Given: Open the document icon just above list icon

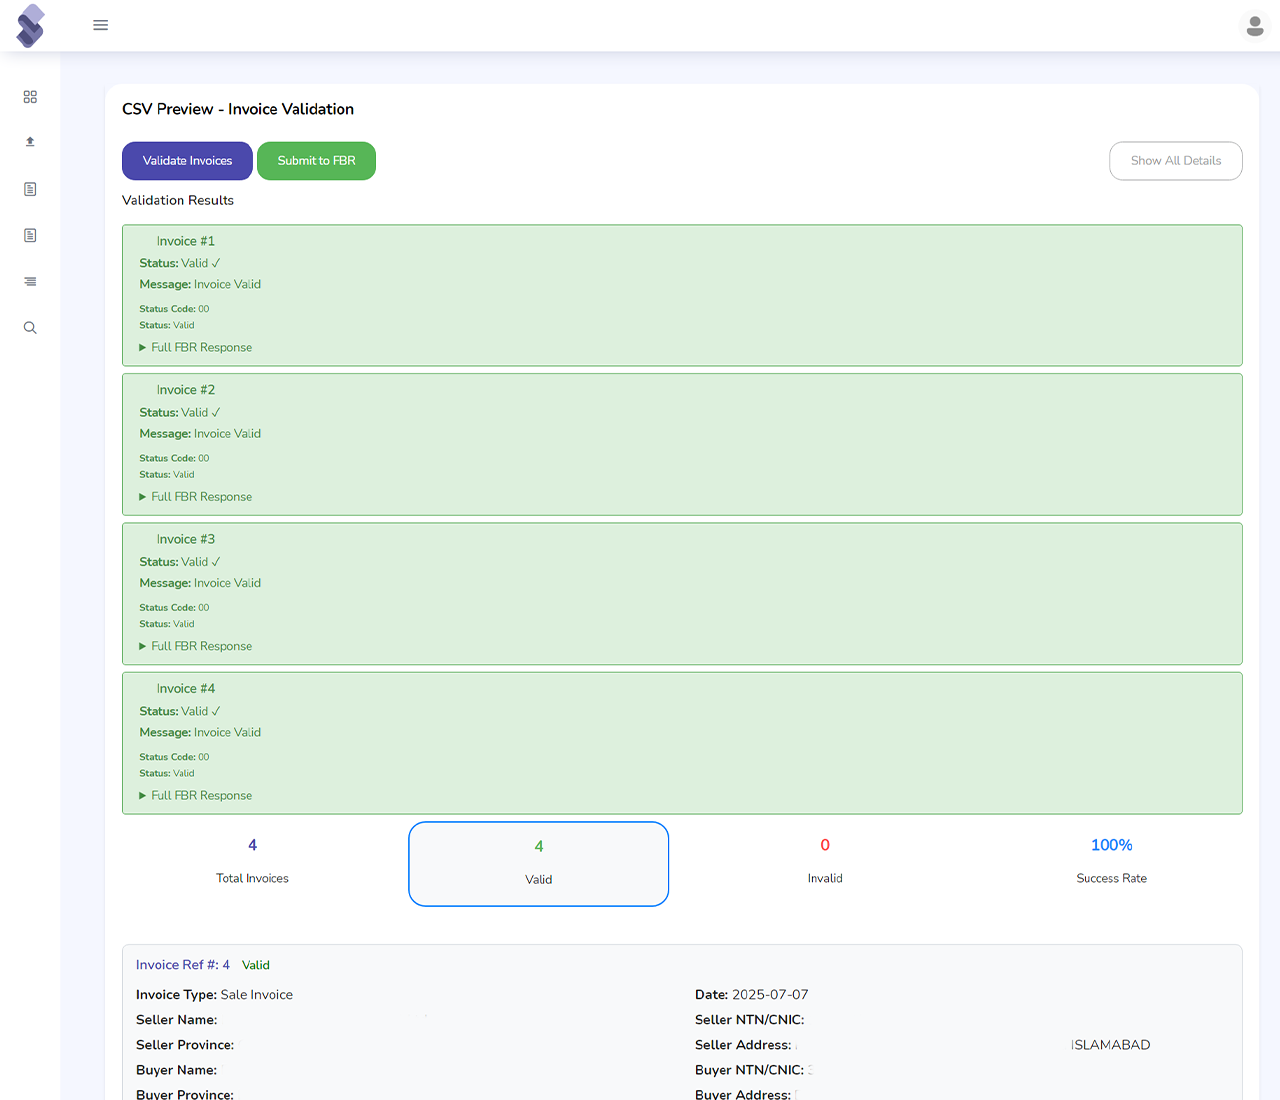Looking at the screenshot, I should click(30, 236).
